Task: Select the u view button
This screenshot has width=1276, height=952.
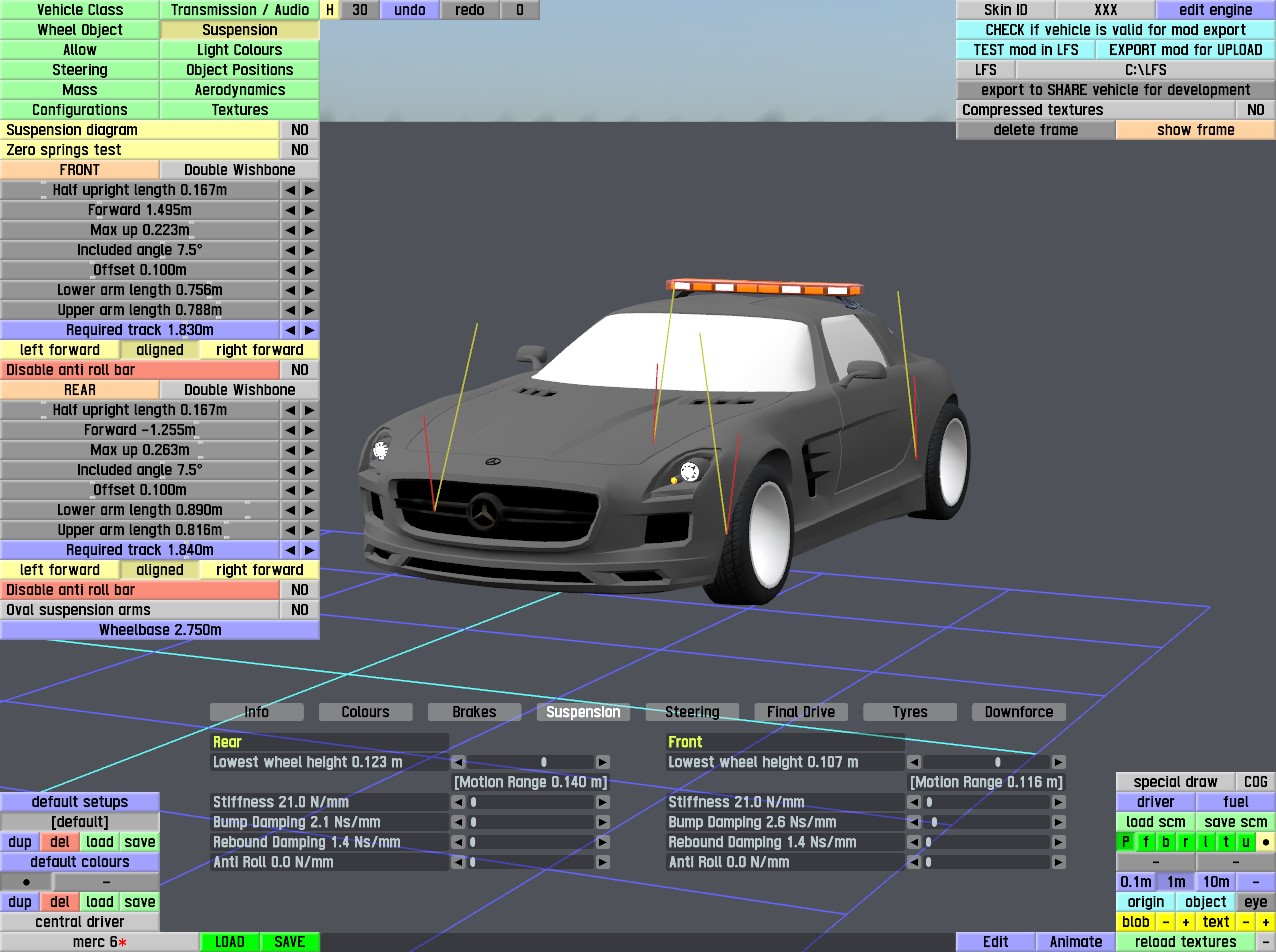Action: [1246, 842]
